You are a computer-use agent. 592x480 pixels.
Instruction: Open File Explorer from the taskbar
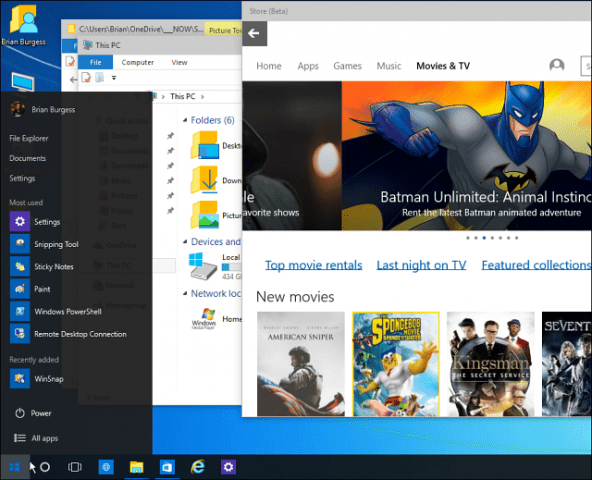(136, 467)
